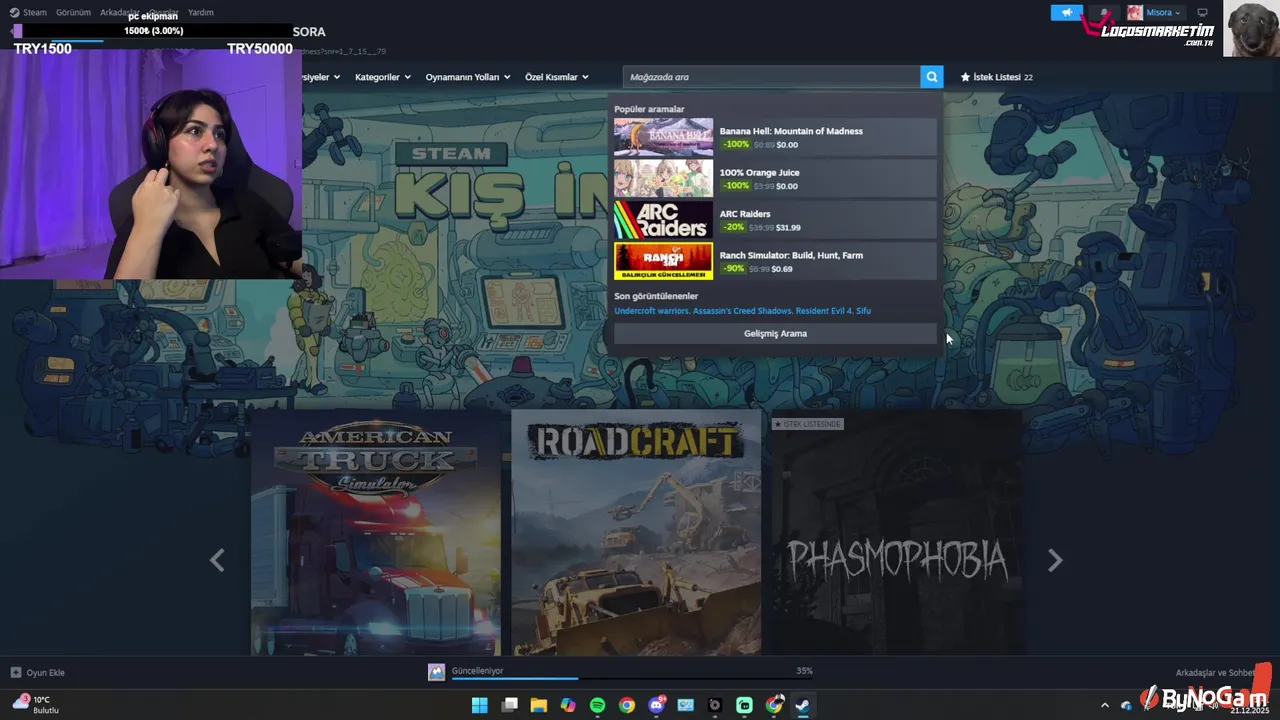Click the magnifier search button
The image size is (1280, 720).
[931, 77]
